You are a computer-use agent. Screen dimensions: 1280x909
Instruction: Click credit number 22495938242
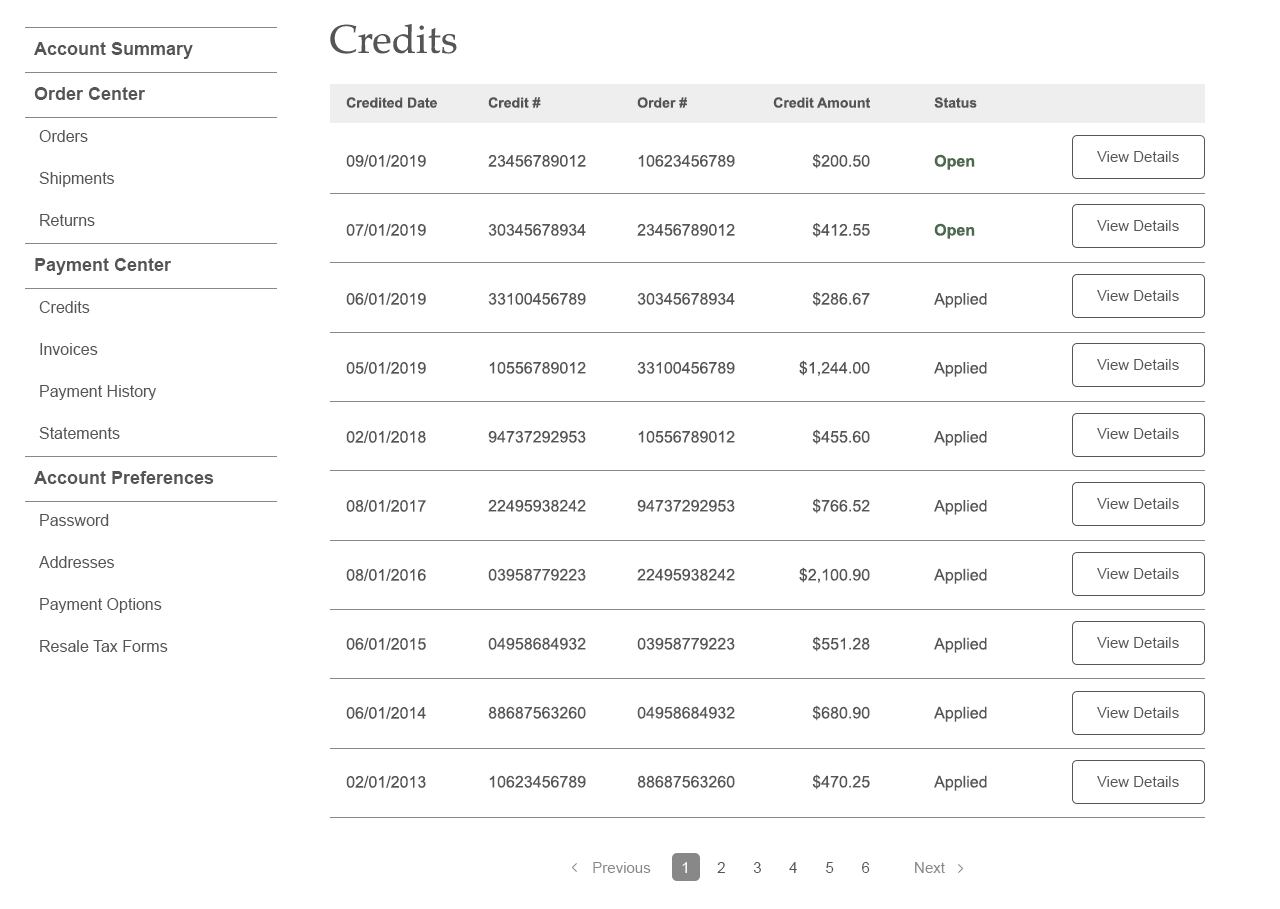(x=537, y=506)
